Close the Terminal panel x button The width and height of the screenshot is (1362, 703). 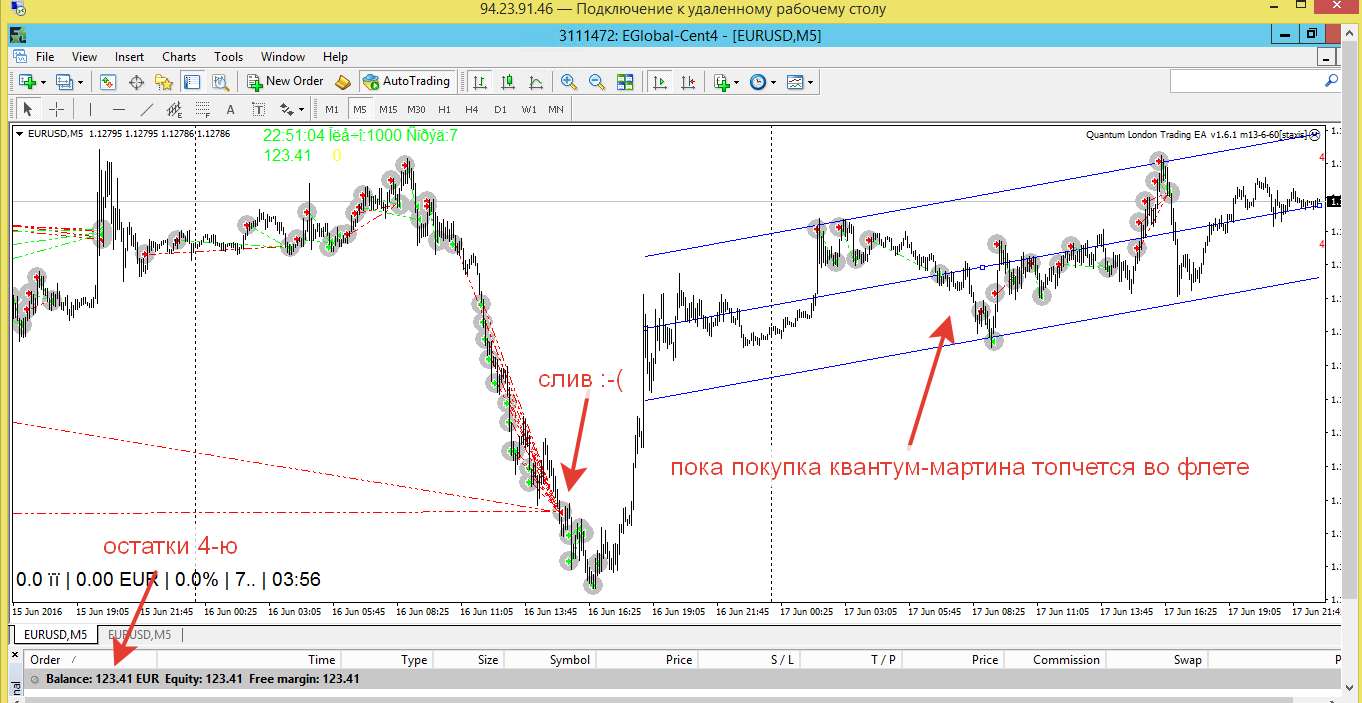click(x=14, y=655)
